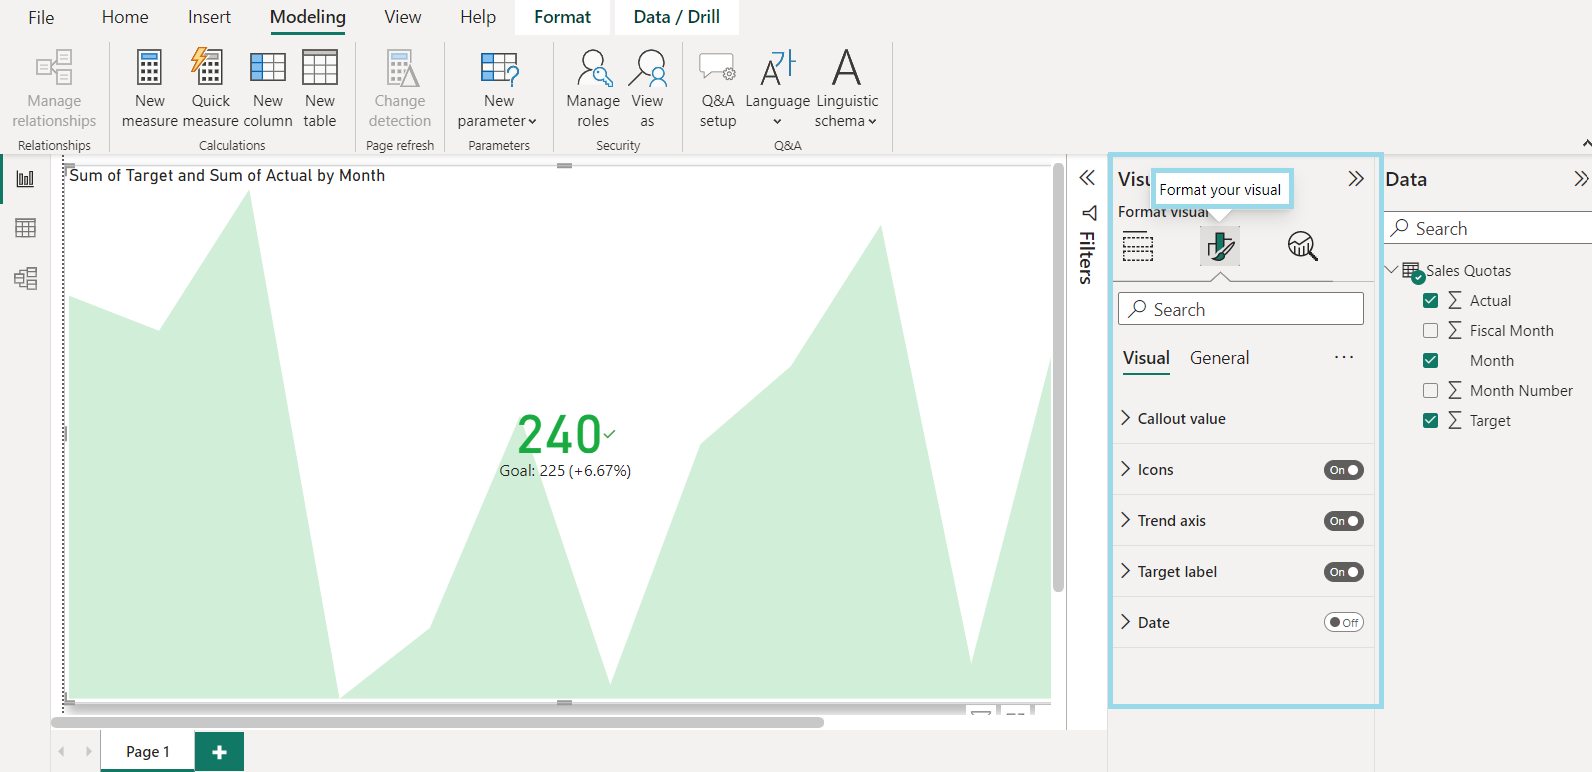Click Sales Quotas table icon
Image resolution: width=1592 pixels, height=772 pixels.
[x=1411, y=271]
